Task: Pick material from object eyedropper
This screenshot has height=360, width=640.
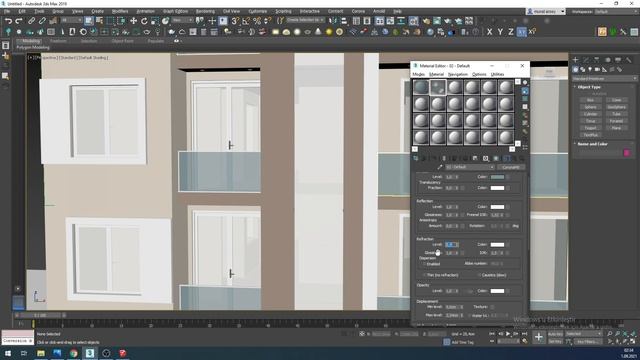Action: [440, 167]
